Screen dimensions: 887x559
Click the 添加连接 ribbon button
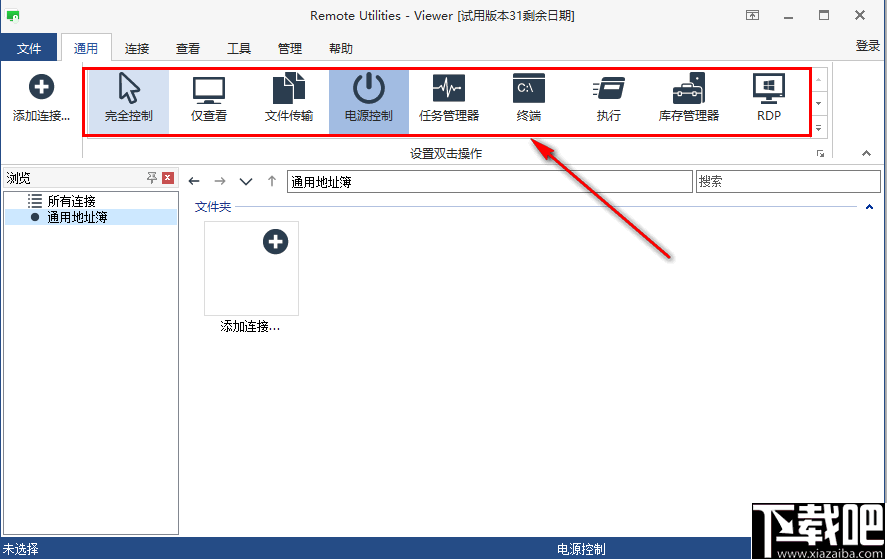tap(41, 100)
